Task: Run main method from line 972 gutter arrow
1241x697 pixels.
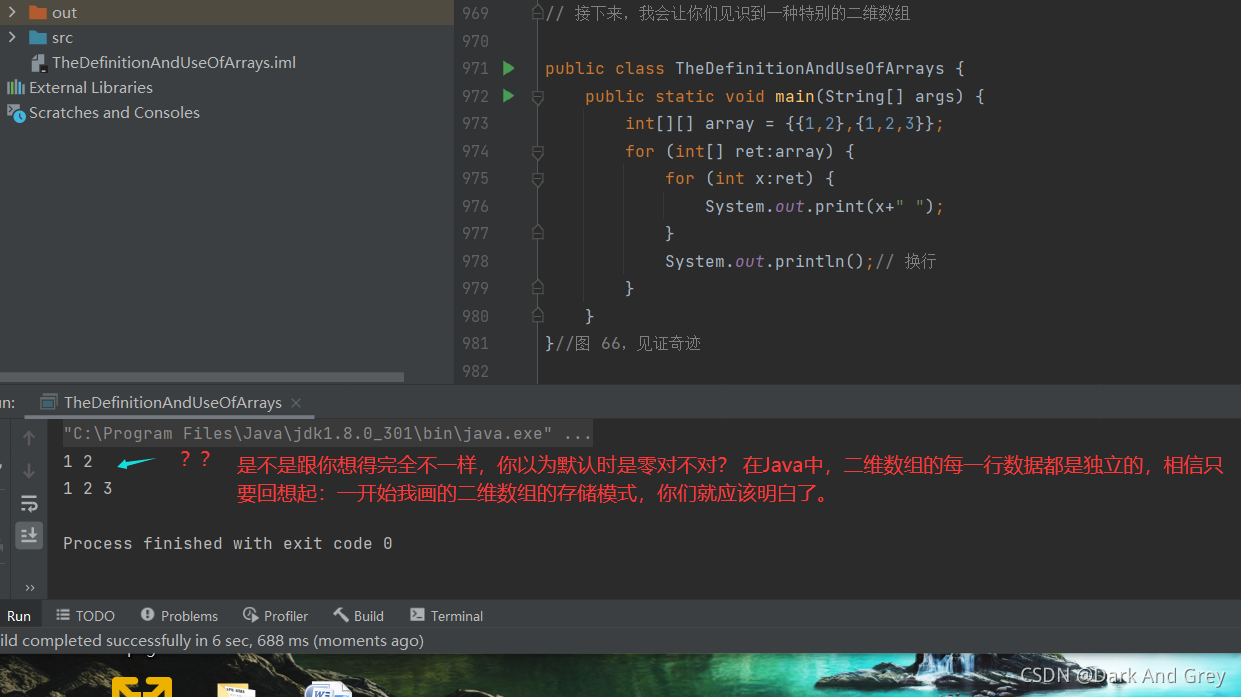Action: pos(508,96)
